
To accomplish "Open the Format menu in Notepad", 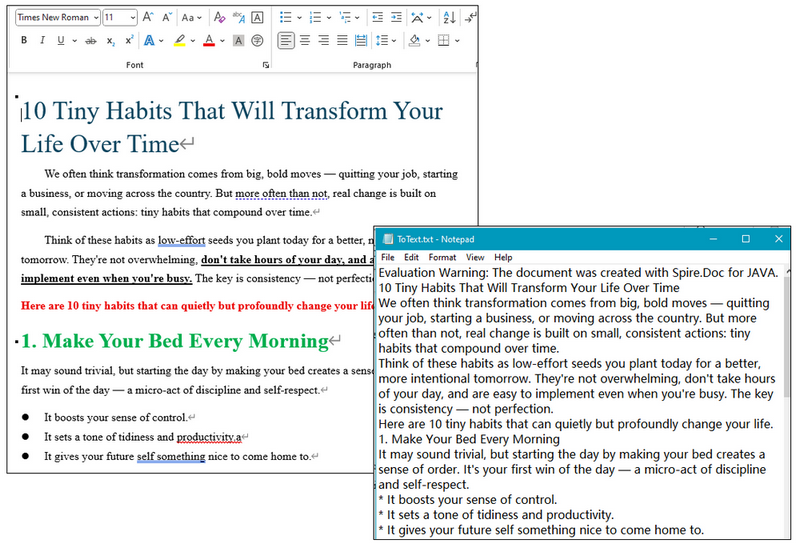I will [442, 257].
